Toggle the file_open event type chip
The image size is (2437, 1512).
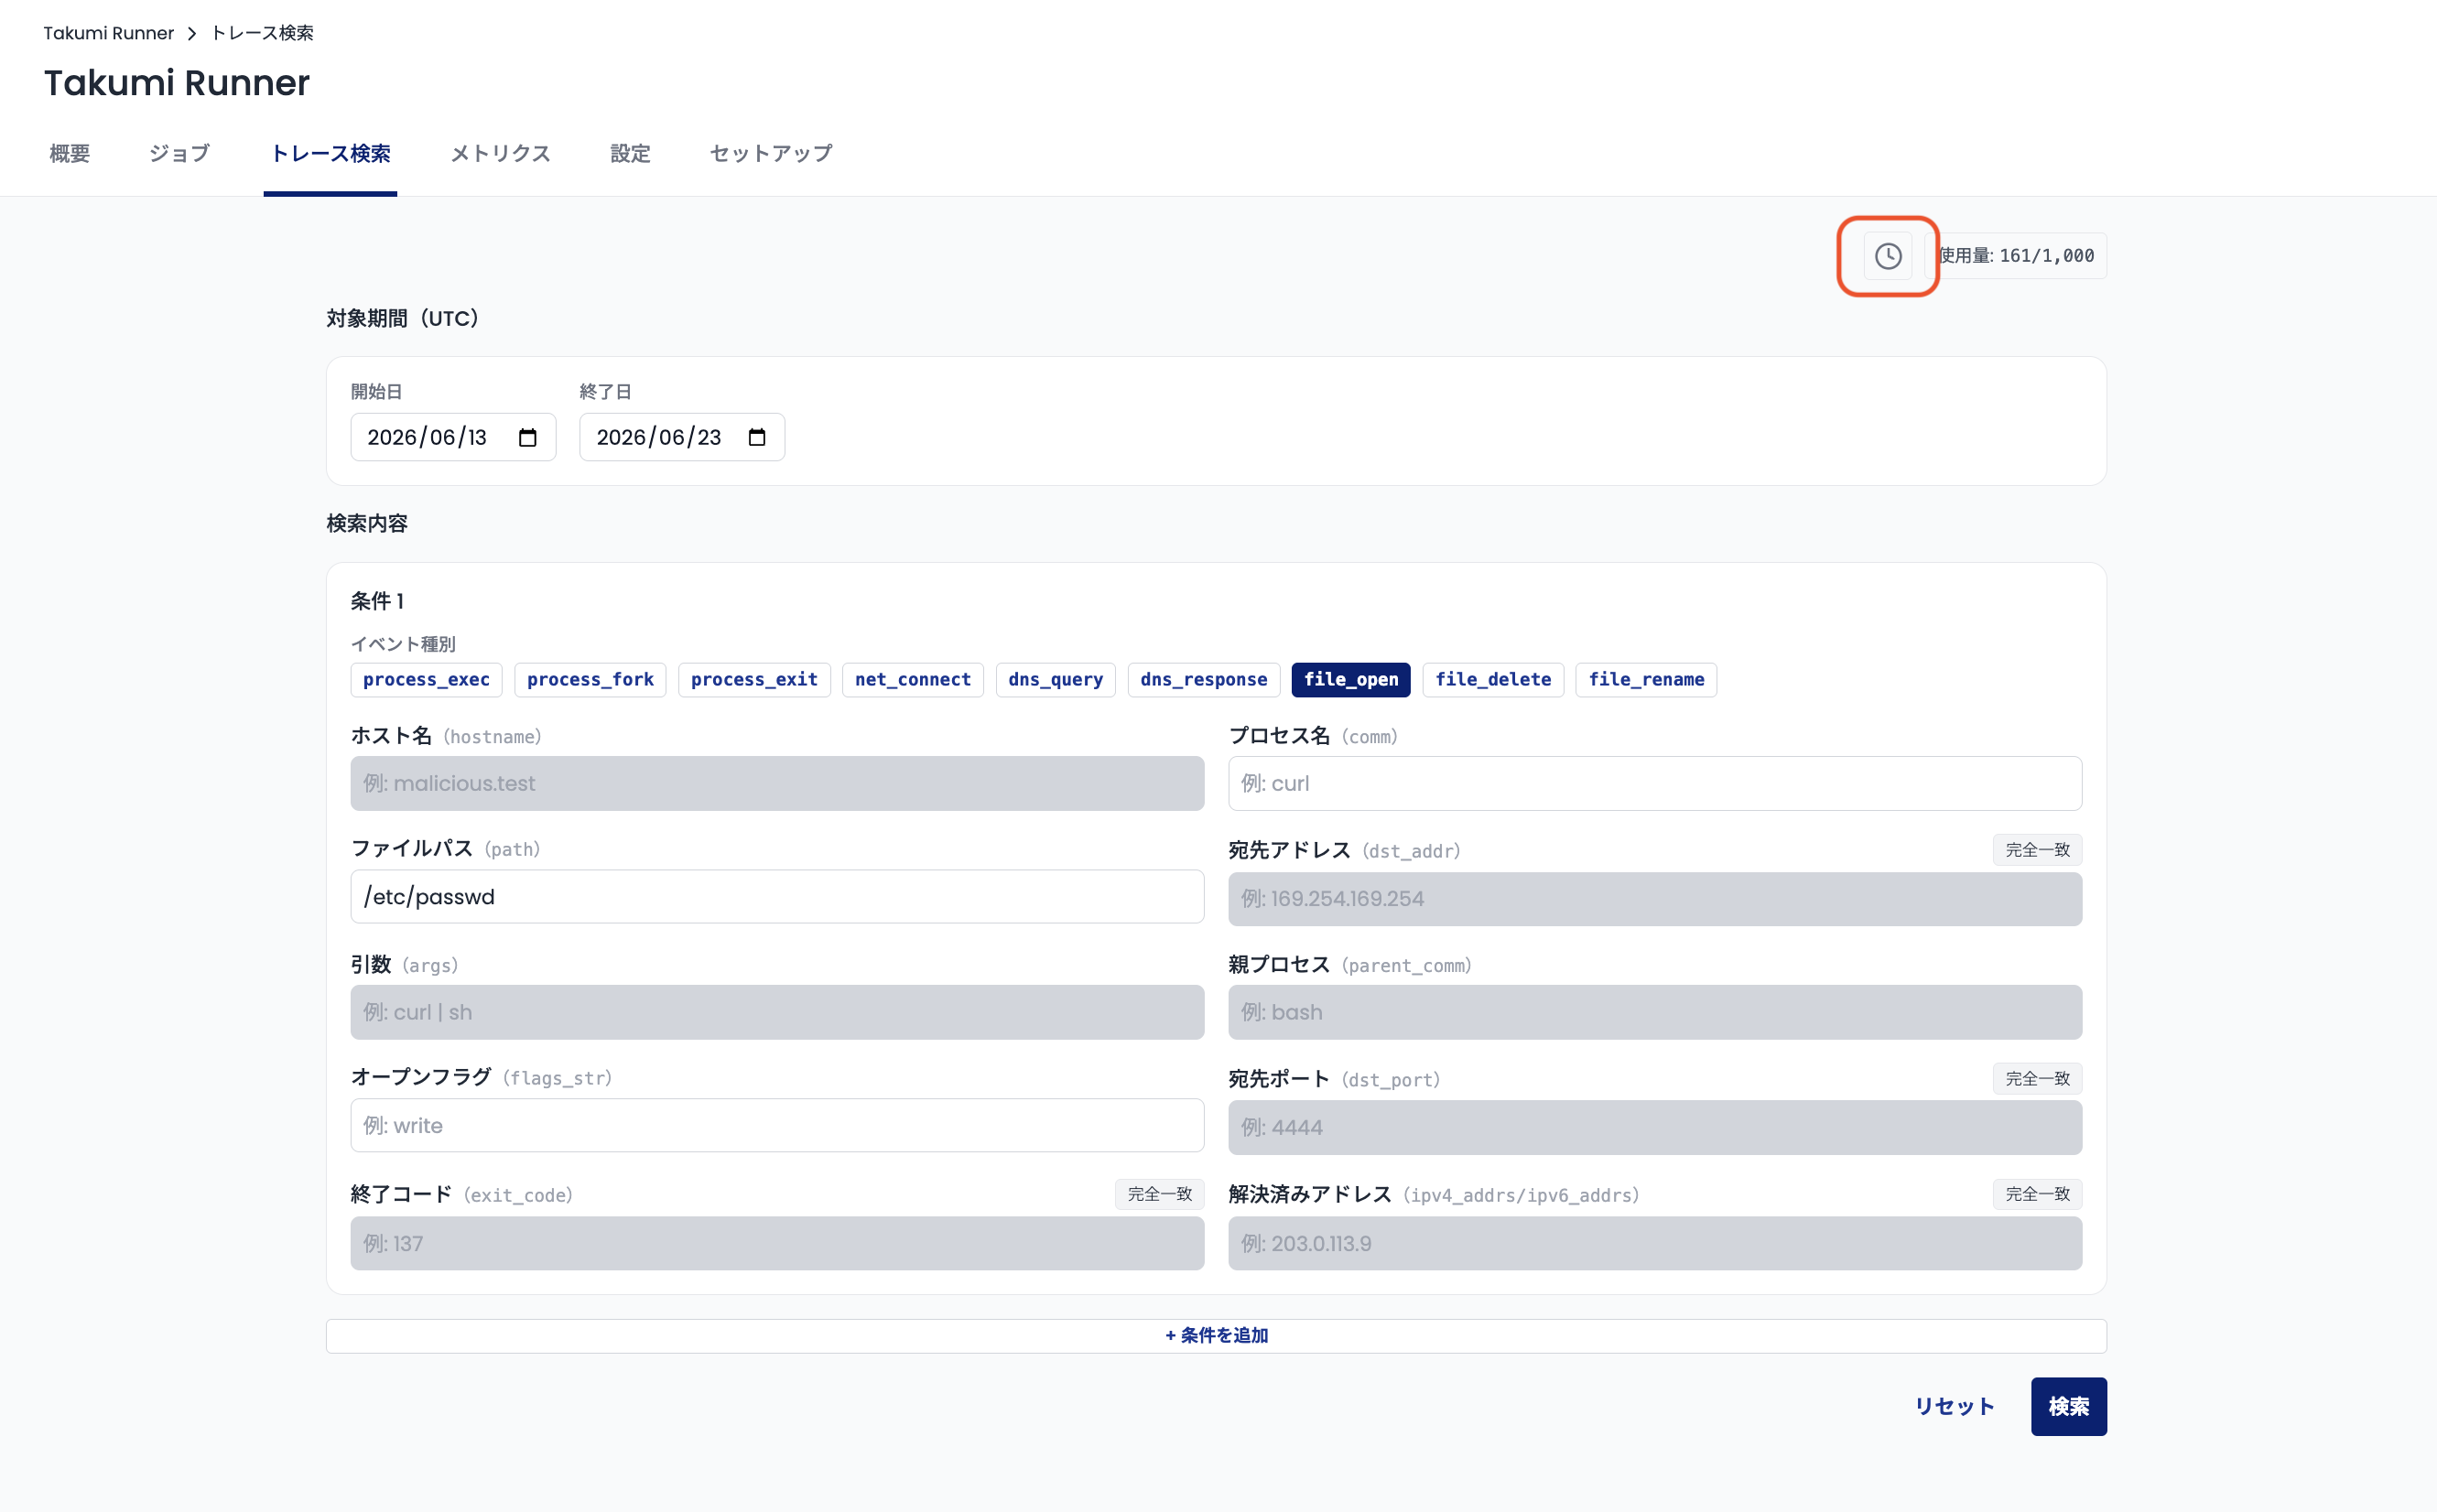coord(1350,679)
